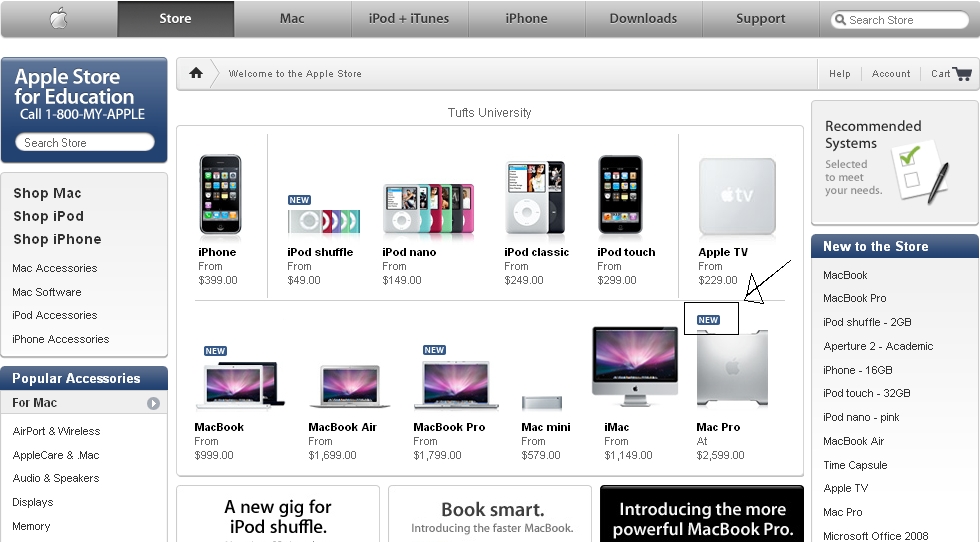Open iPhone Accessories link

tap(61, 339)
